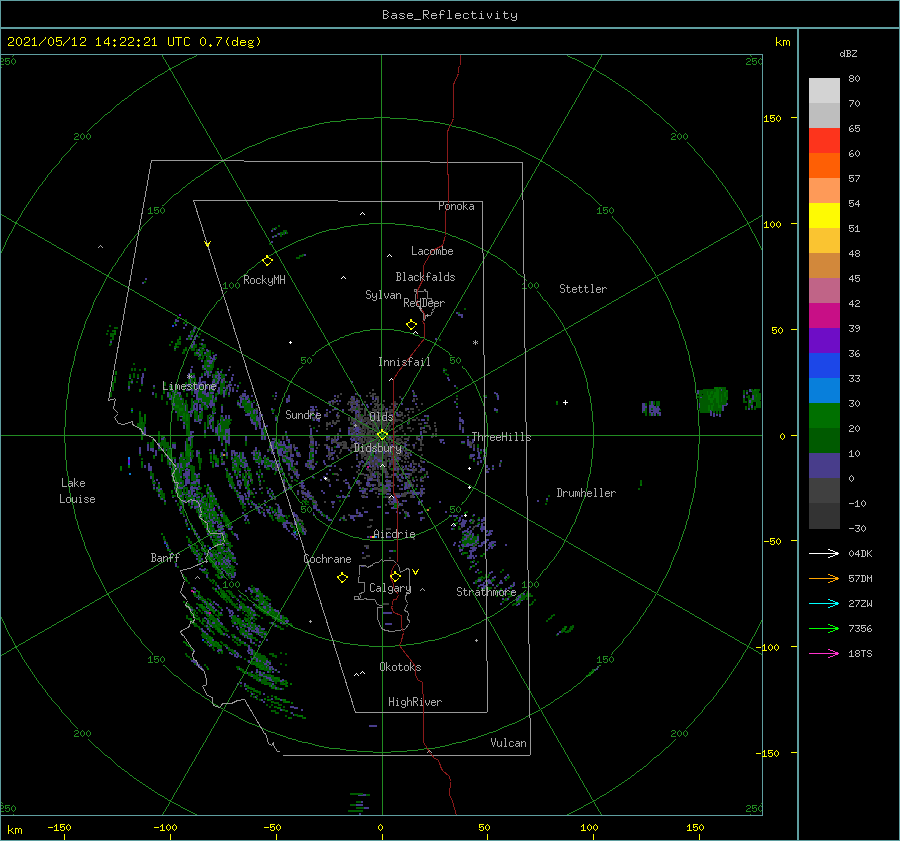900x841 pixels.
Task: Click the magenta 18TS arrow in legend
Action: coord(824,653)
